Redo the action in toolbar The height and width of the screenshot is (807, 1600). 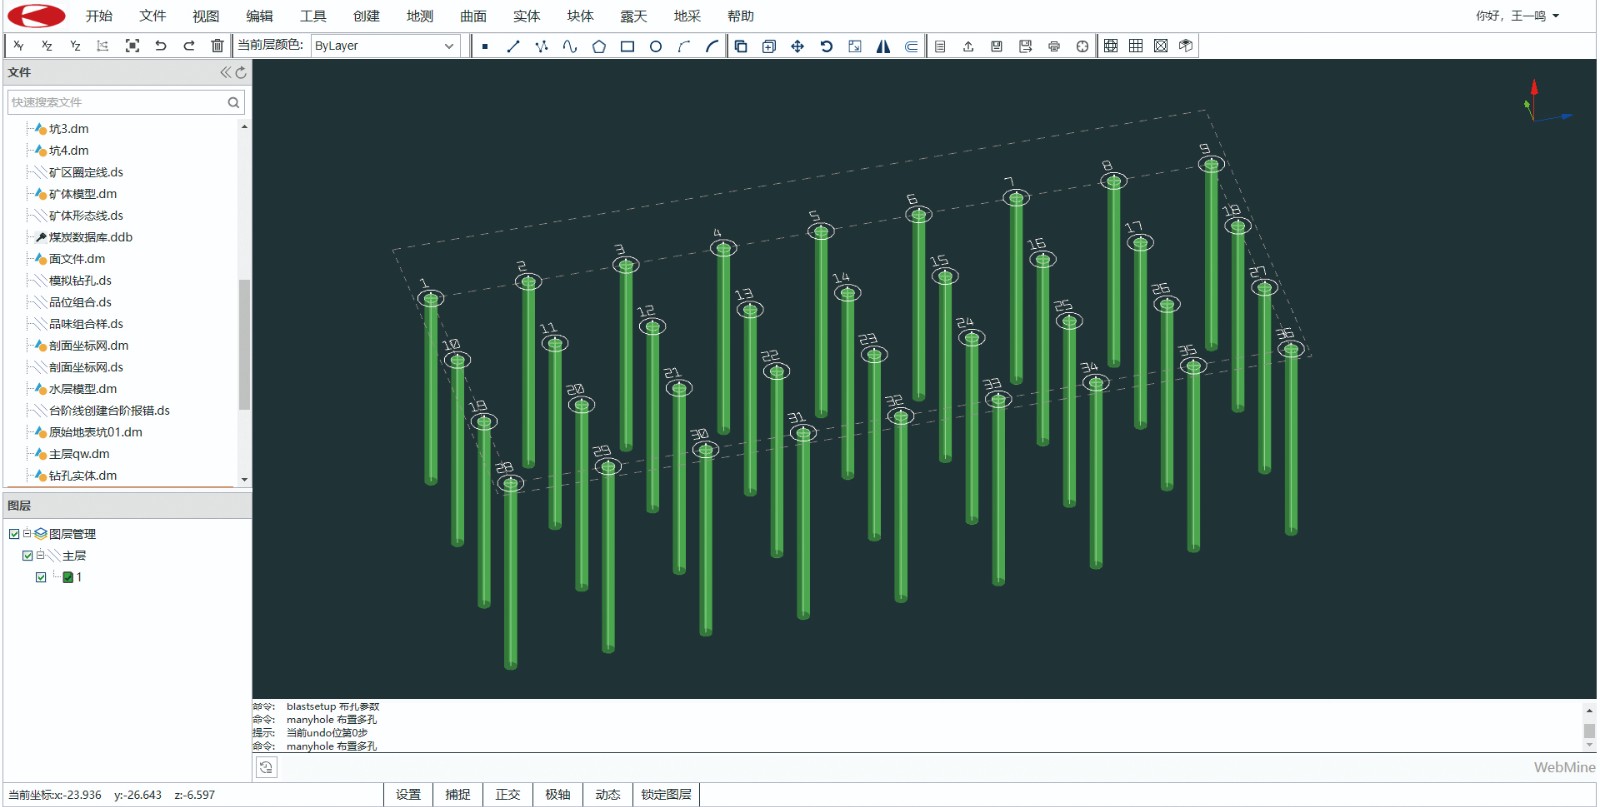tap(189, 46)
